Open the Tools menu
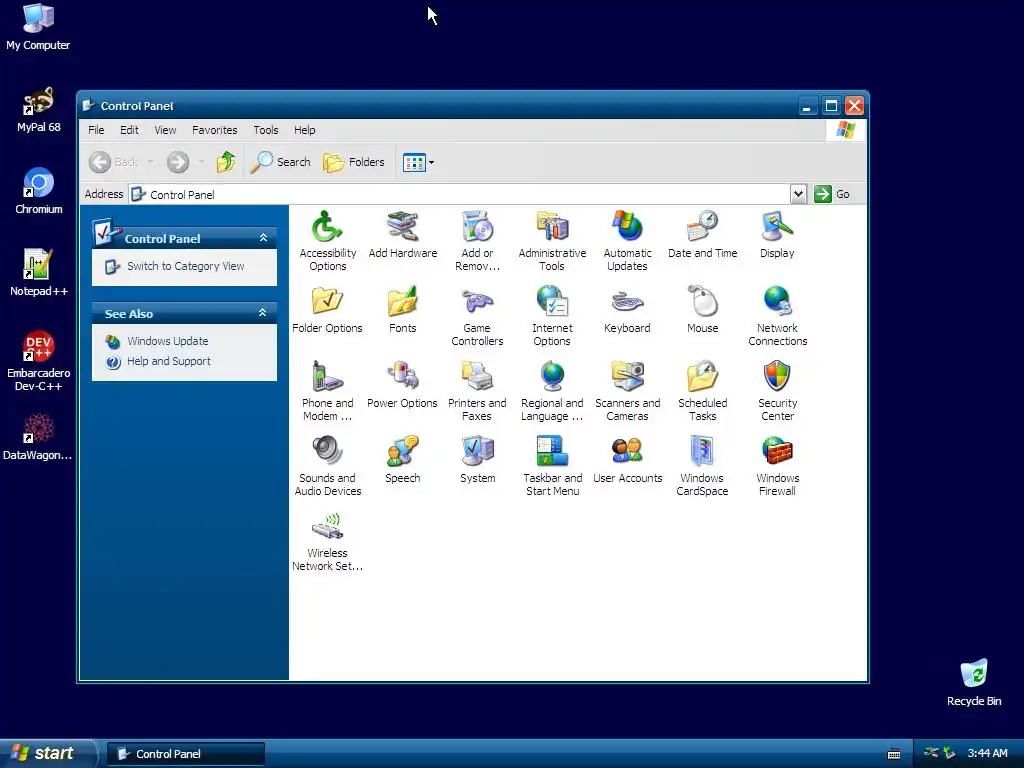 tap(266, 130)
